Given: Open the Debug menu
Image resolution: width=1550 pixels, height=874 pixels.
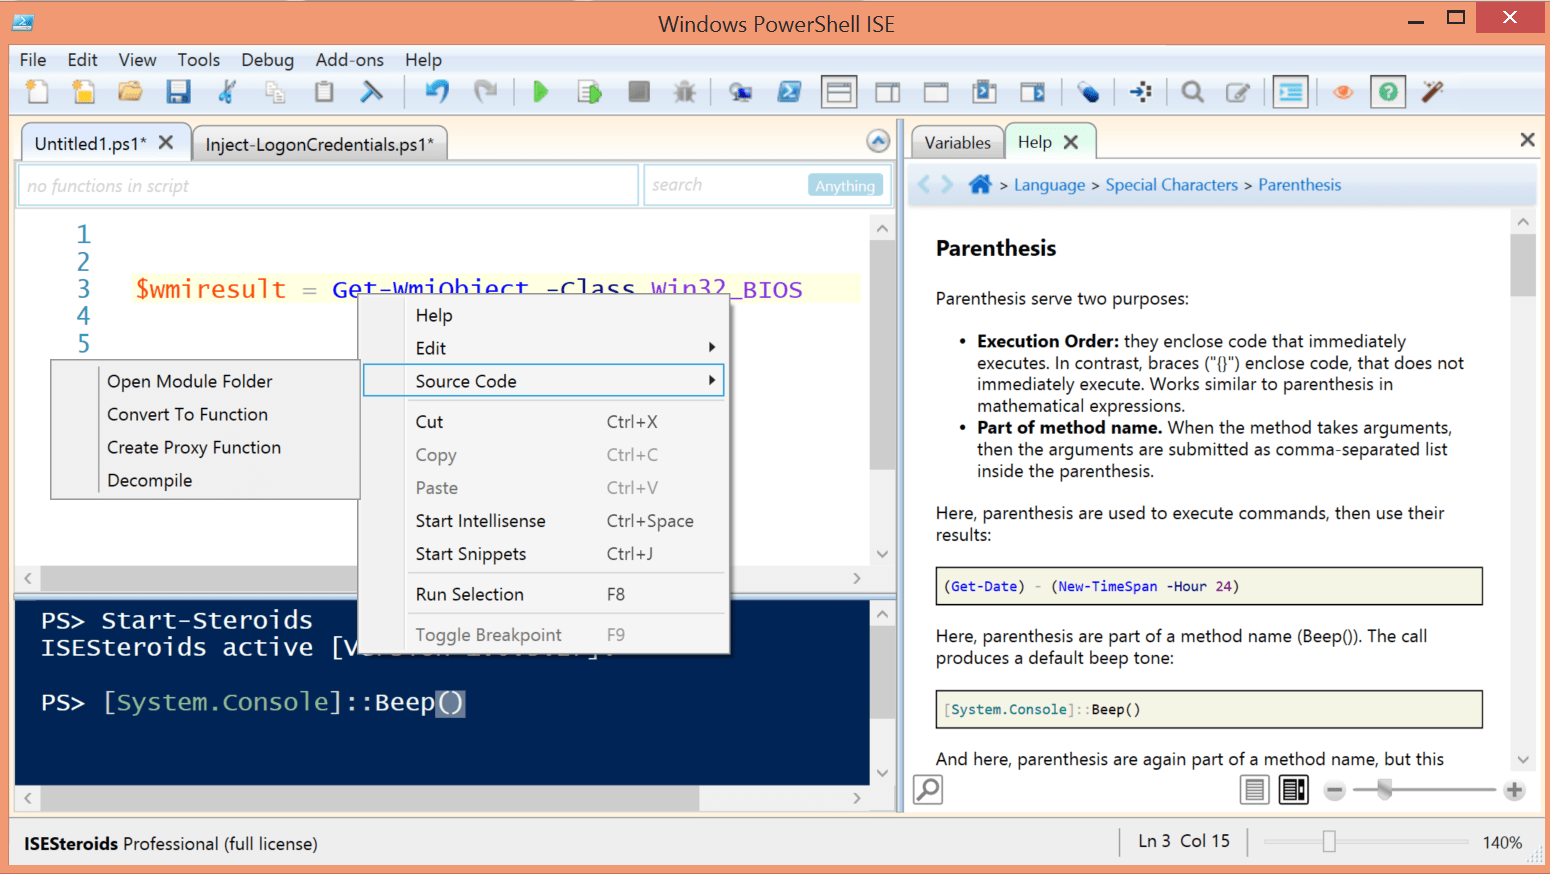Looking at the screenshot, I should 267,60.
